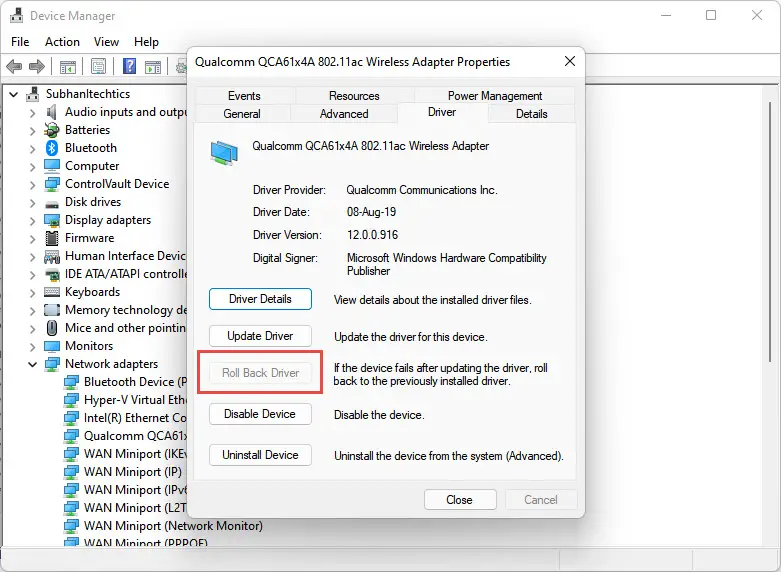This screenshot has height=572, width=781.
Task: Click the driver date 08-Aug-19 value
Action: click(x=372, y=212)
